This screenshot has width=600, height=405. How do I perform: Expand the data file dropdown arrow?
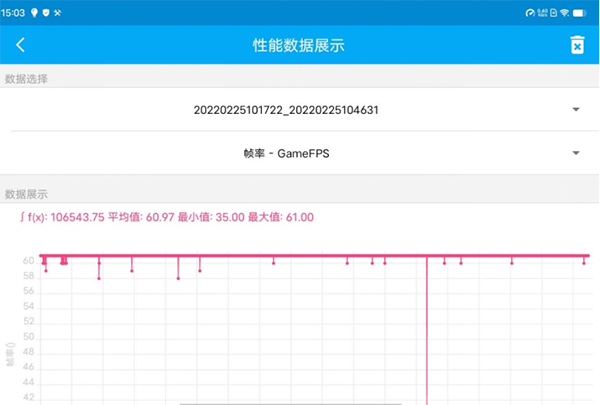tap(576, 109)
